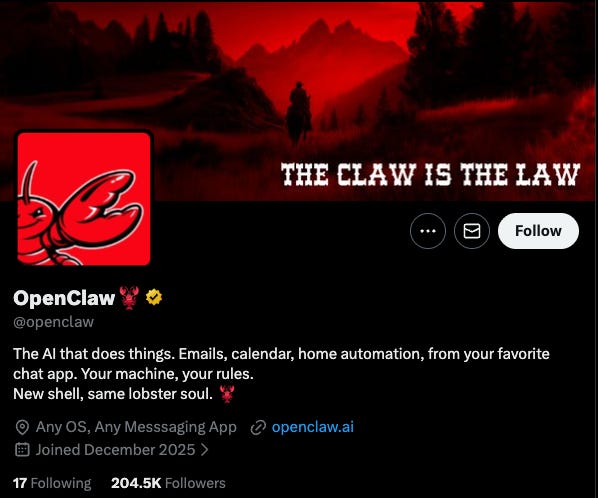
Task: Open Joined December 2025 account details
Action: point(115,450)
